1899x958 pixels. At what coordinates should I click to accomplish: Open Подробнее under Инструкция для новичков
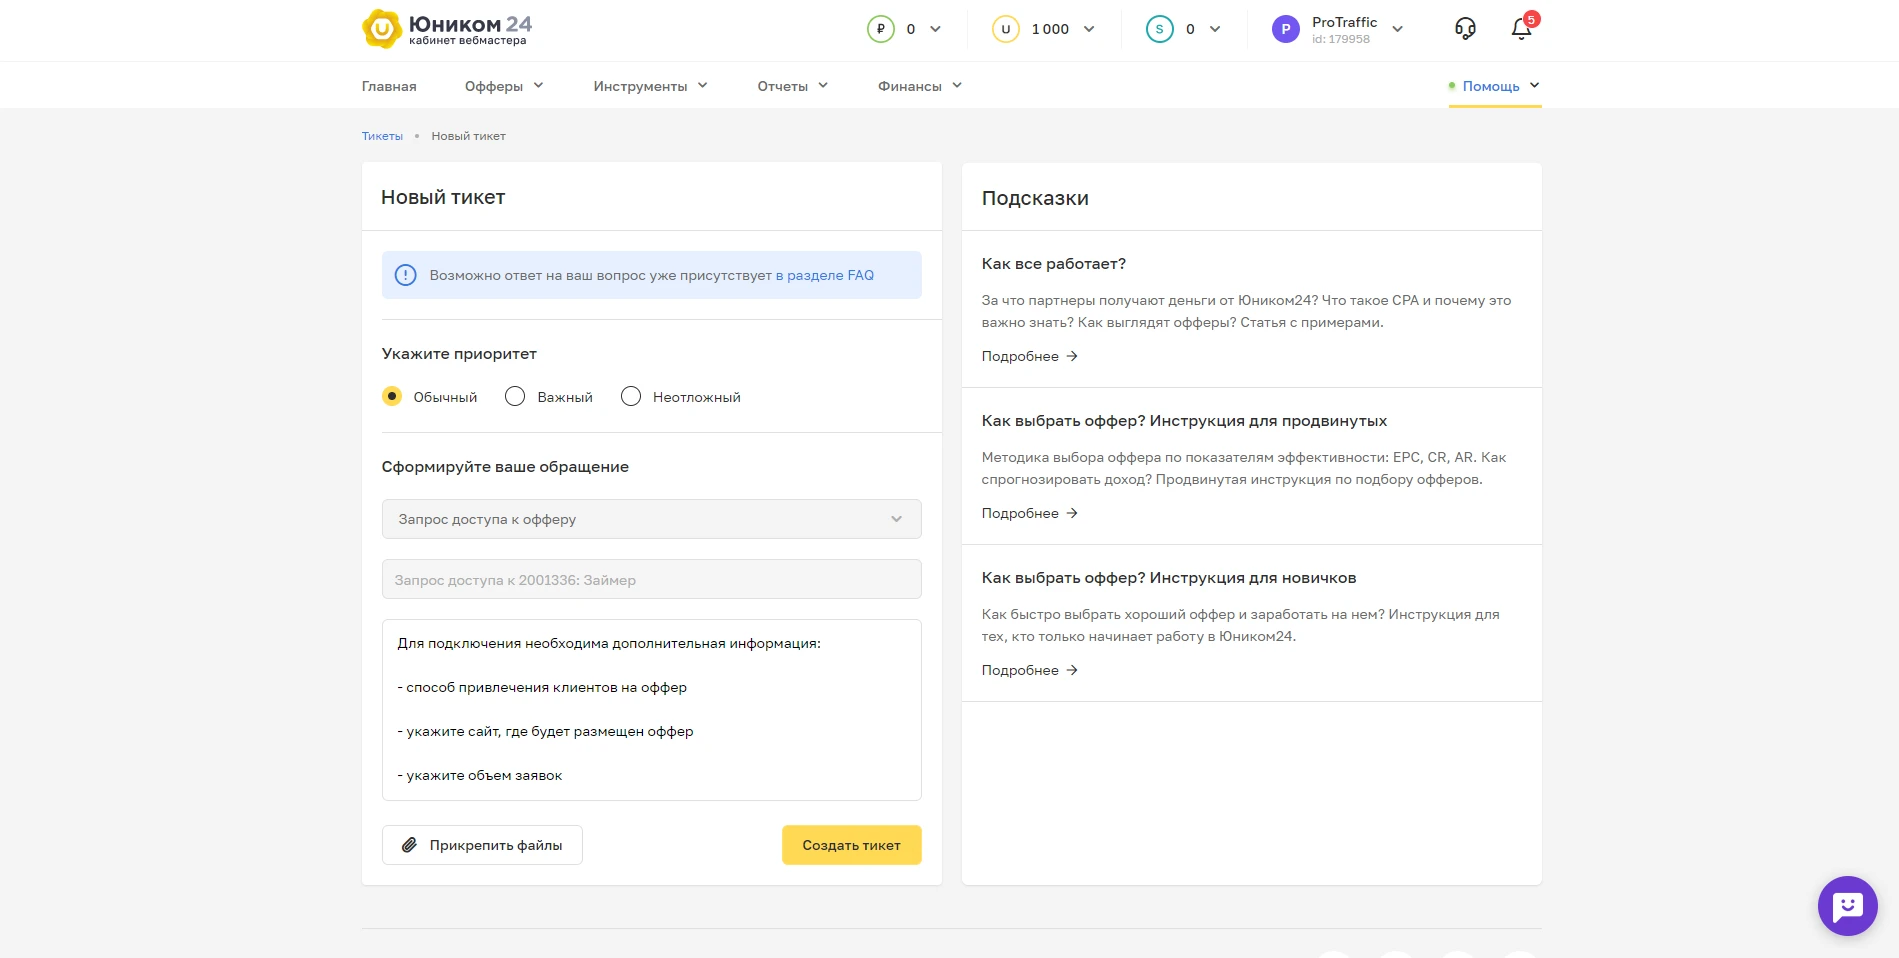1030,670
